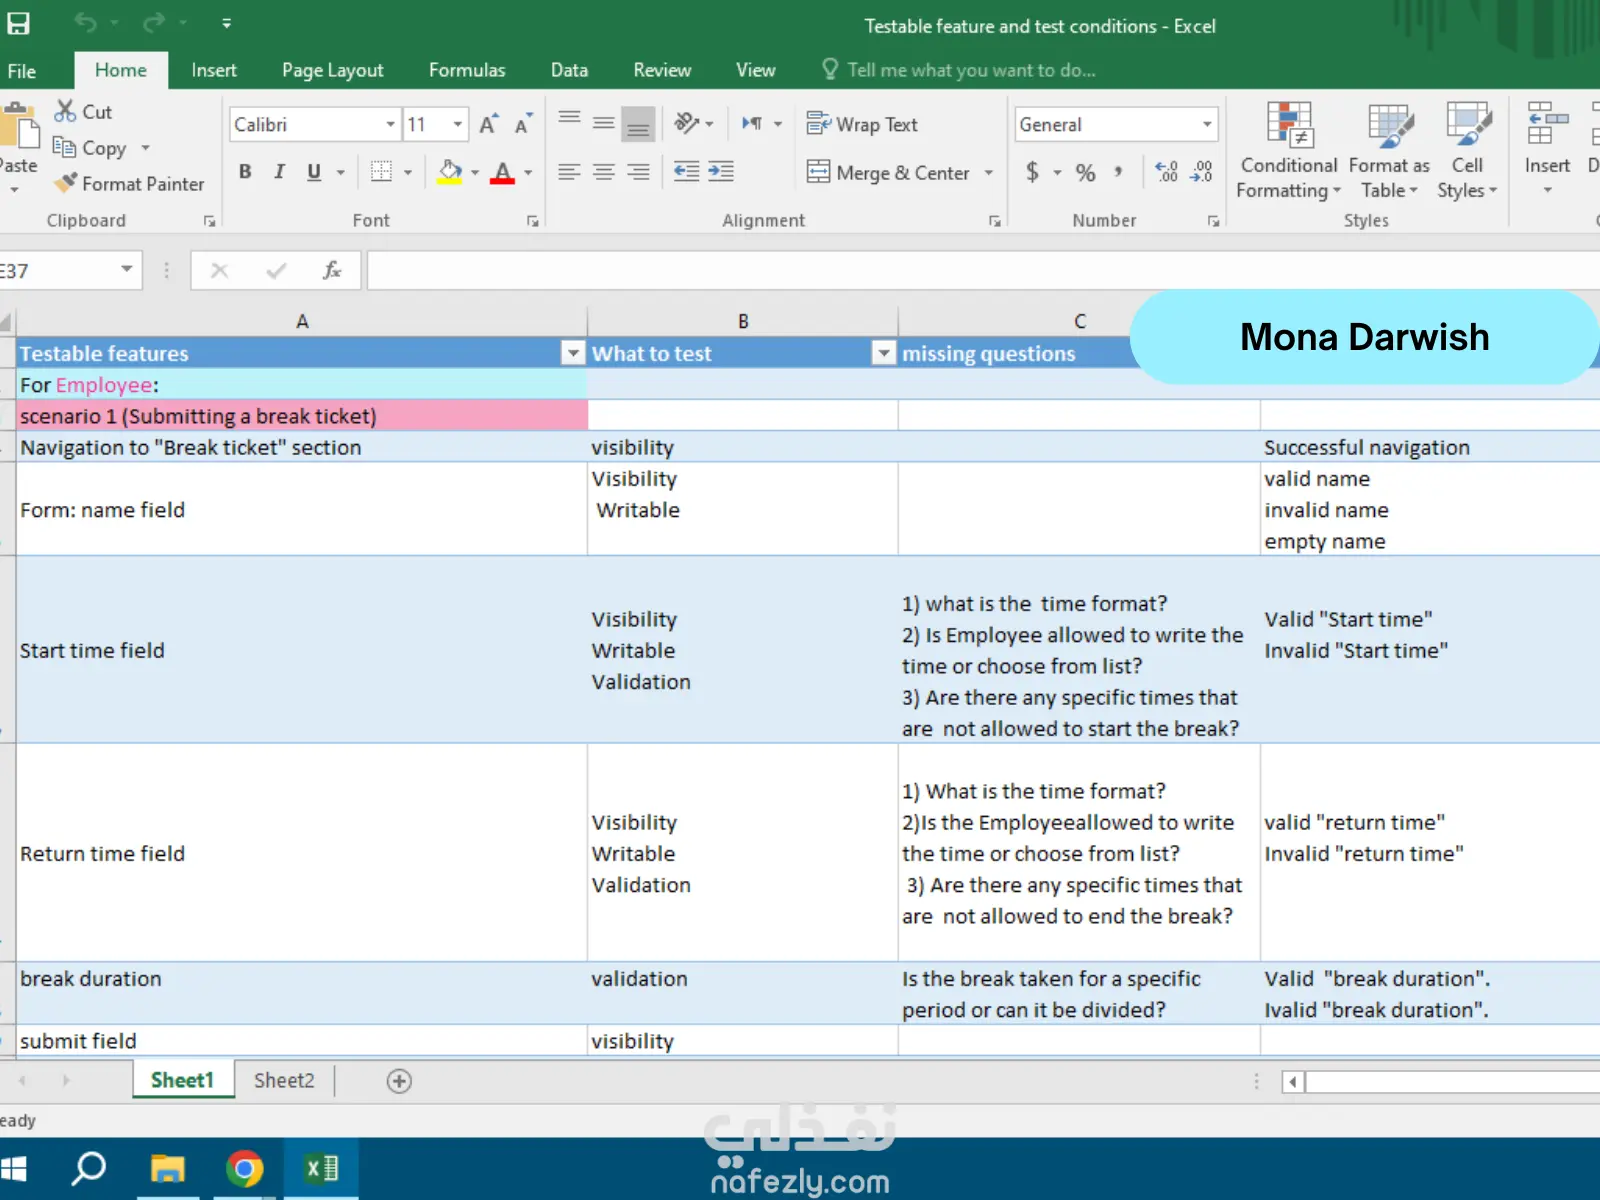The width and height of the screenshot is (1600, 1200).
Task: Add a new sheet with plus icon
Action: (399, 1081)
